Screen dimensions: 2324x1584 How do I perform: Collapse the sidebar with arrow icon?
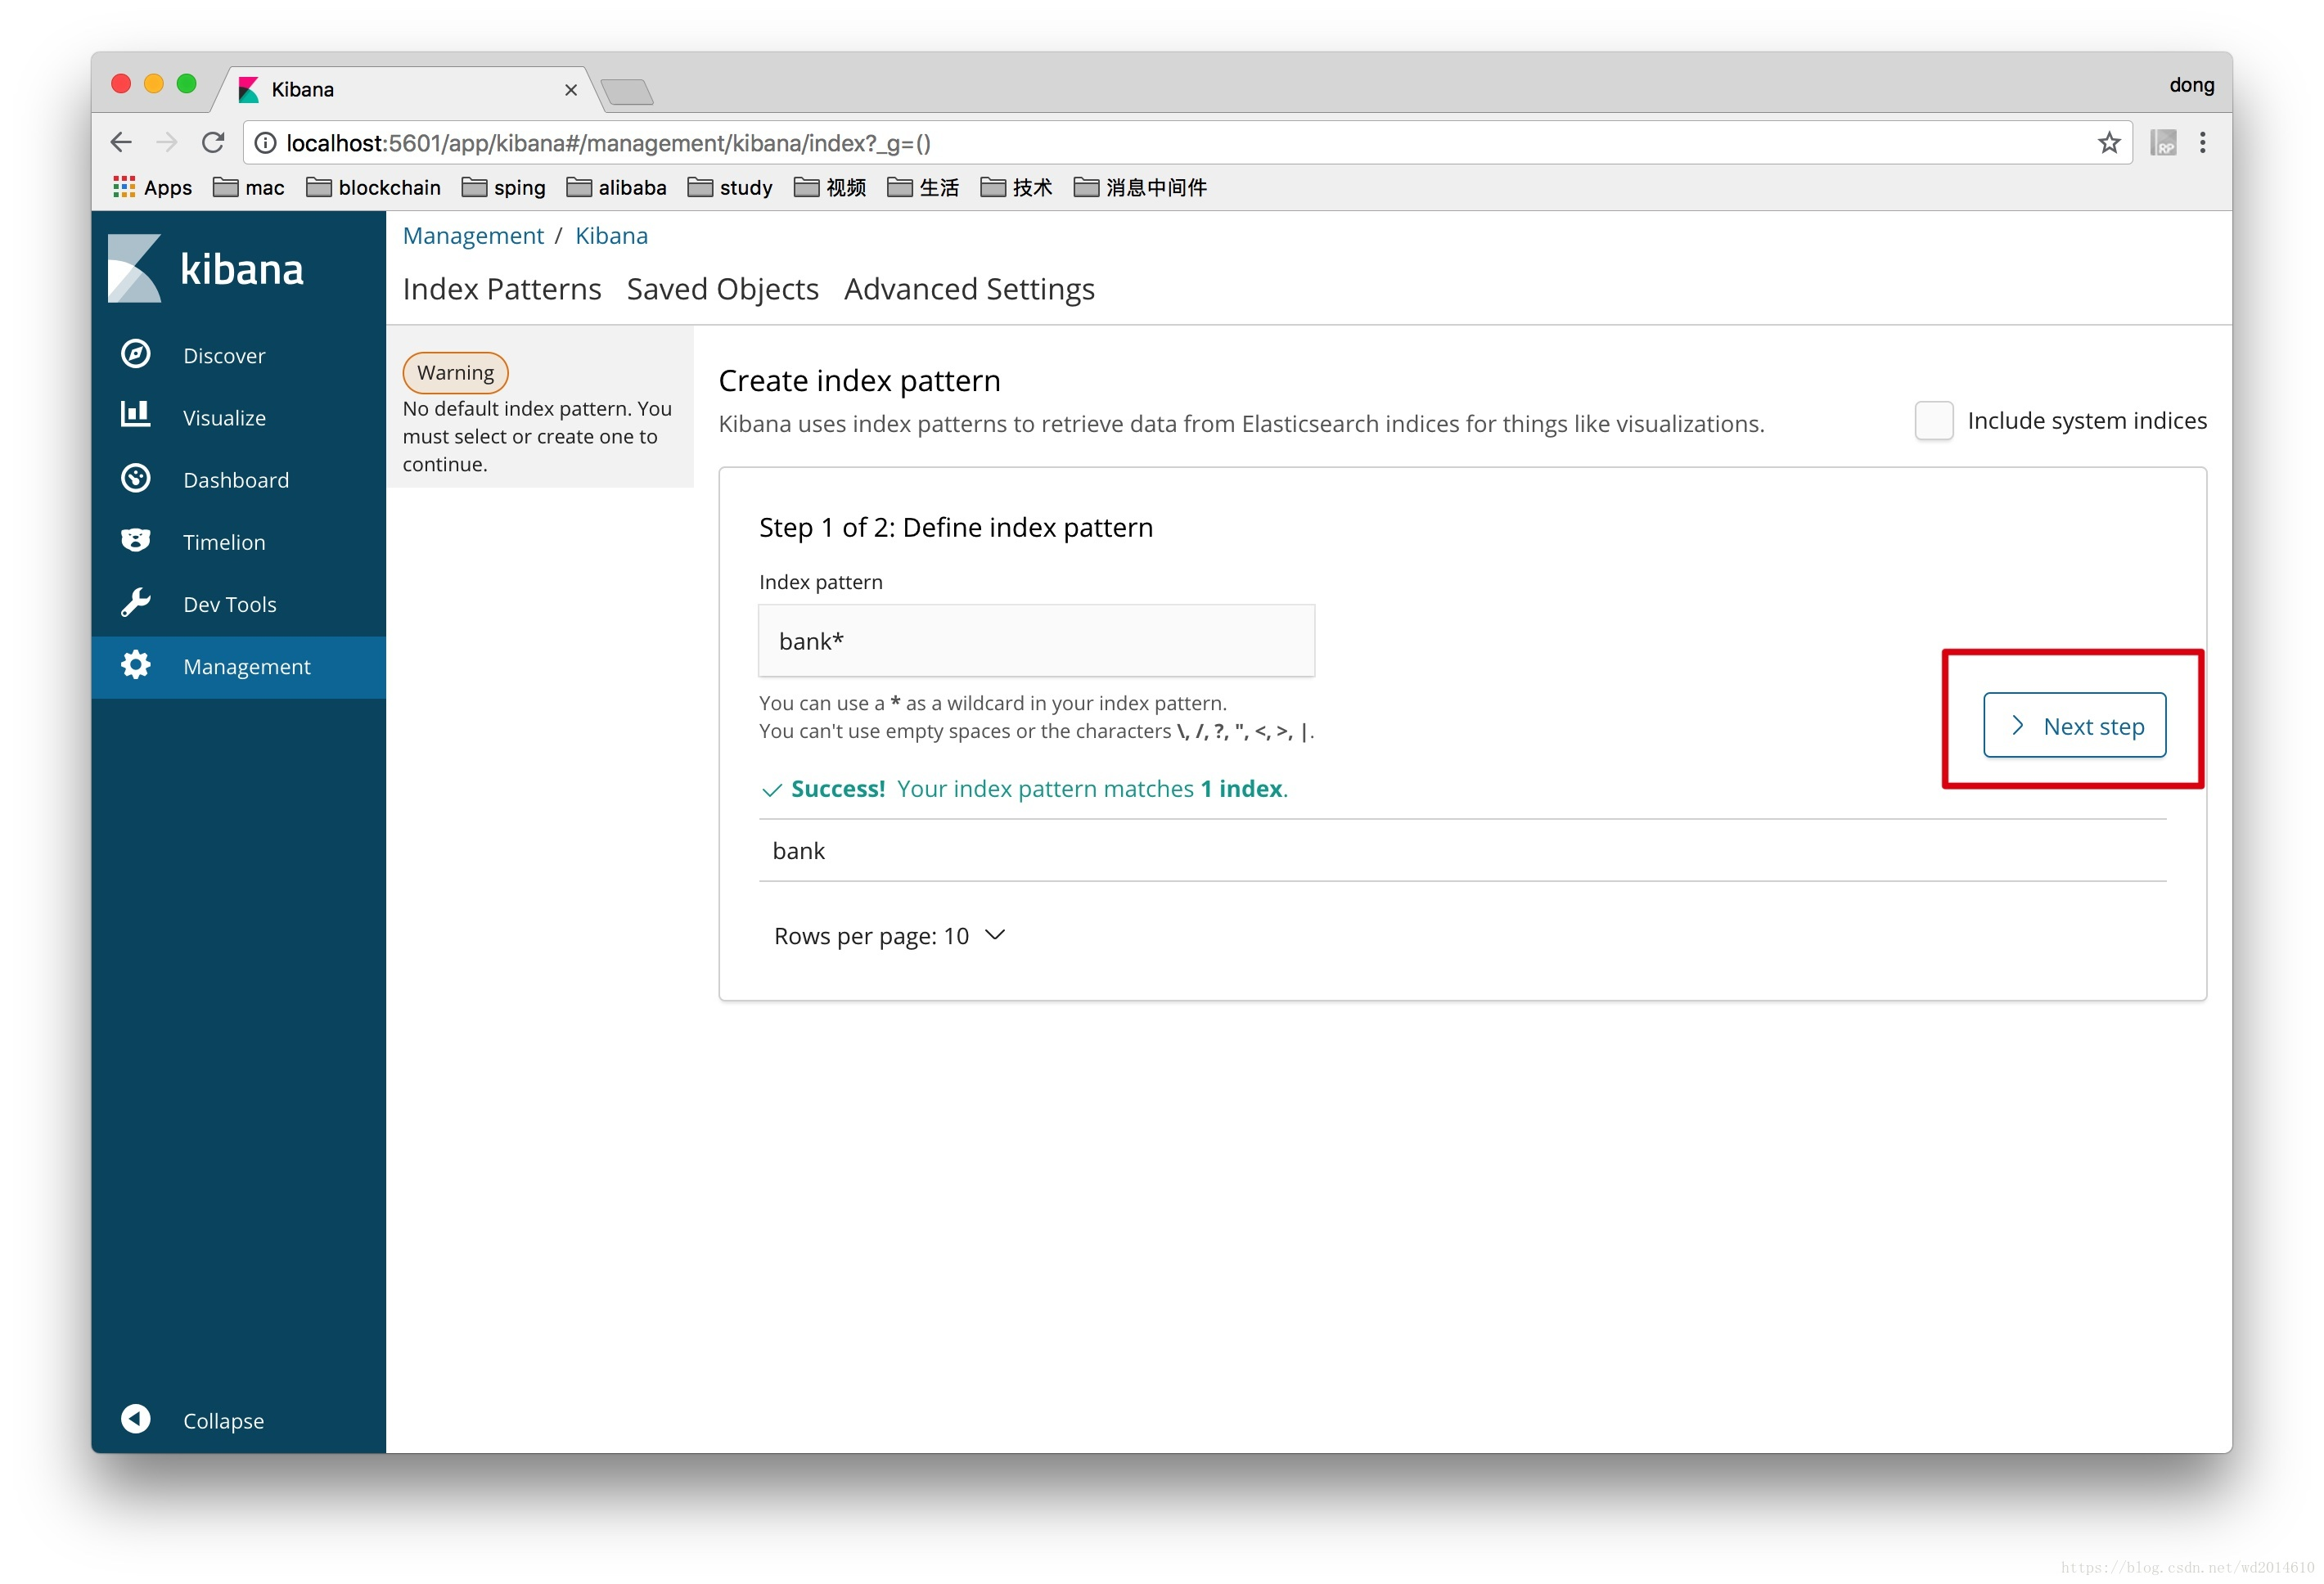[136, 1420]
